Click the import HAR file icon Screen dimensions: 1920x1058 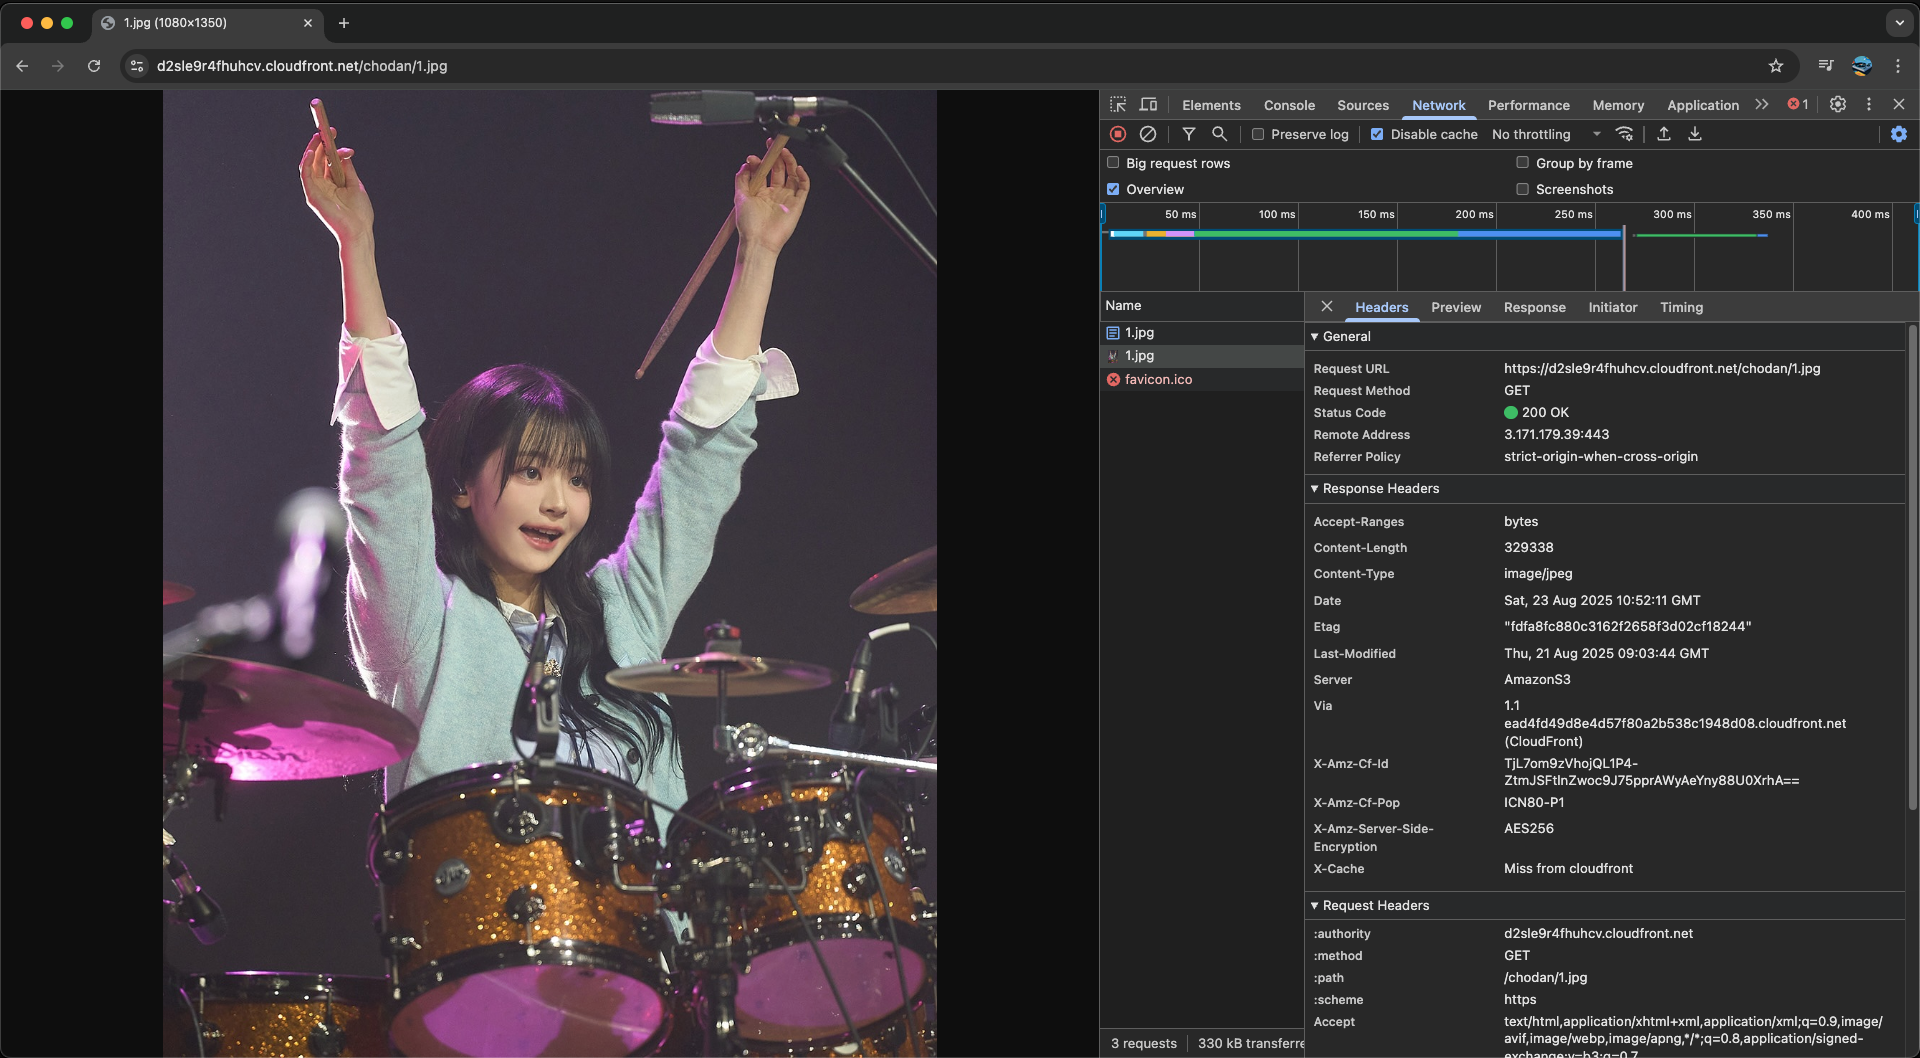pyautogui.click(x=1664, y=134)
